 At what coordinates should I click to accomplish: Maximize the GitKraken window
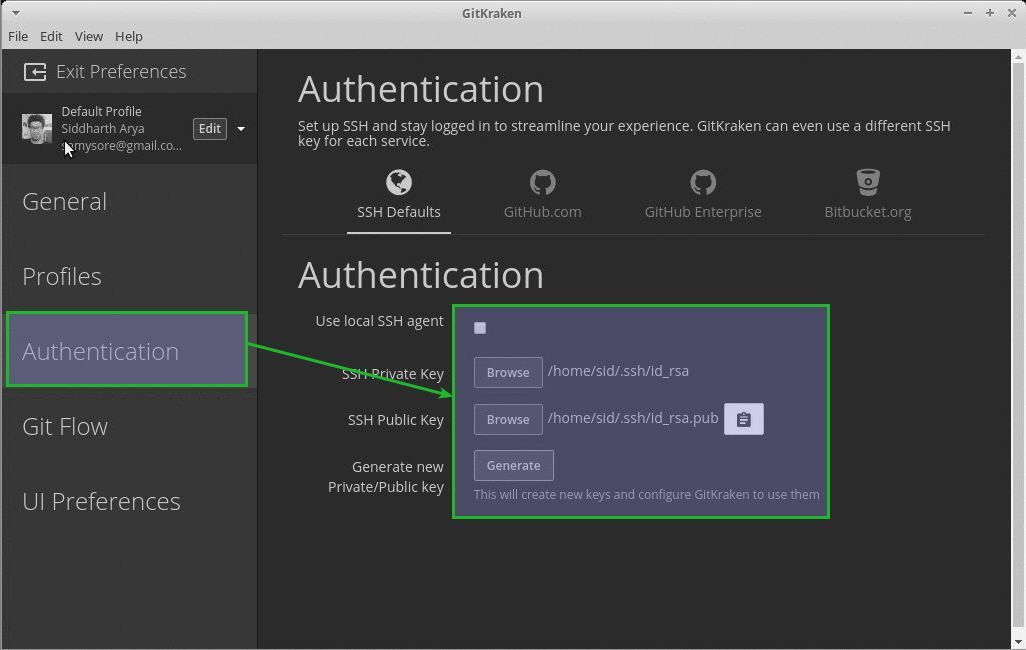click(989, 13)
